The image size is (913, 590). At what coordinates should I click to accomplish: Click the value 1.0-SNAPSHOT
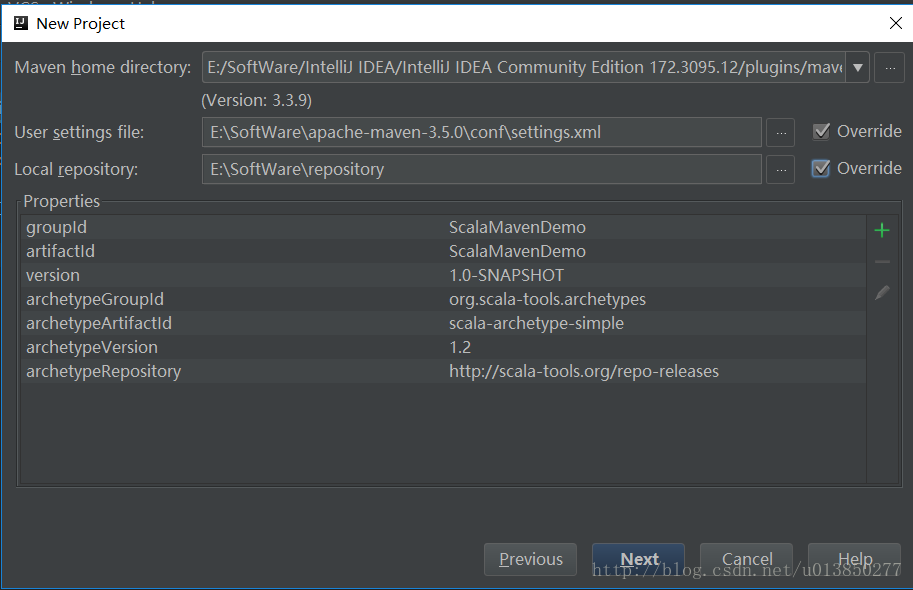(507, 275)
